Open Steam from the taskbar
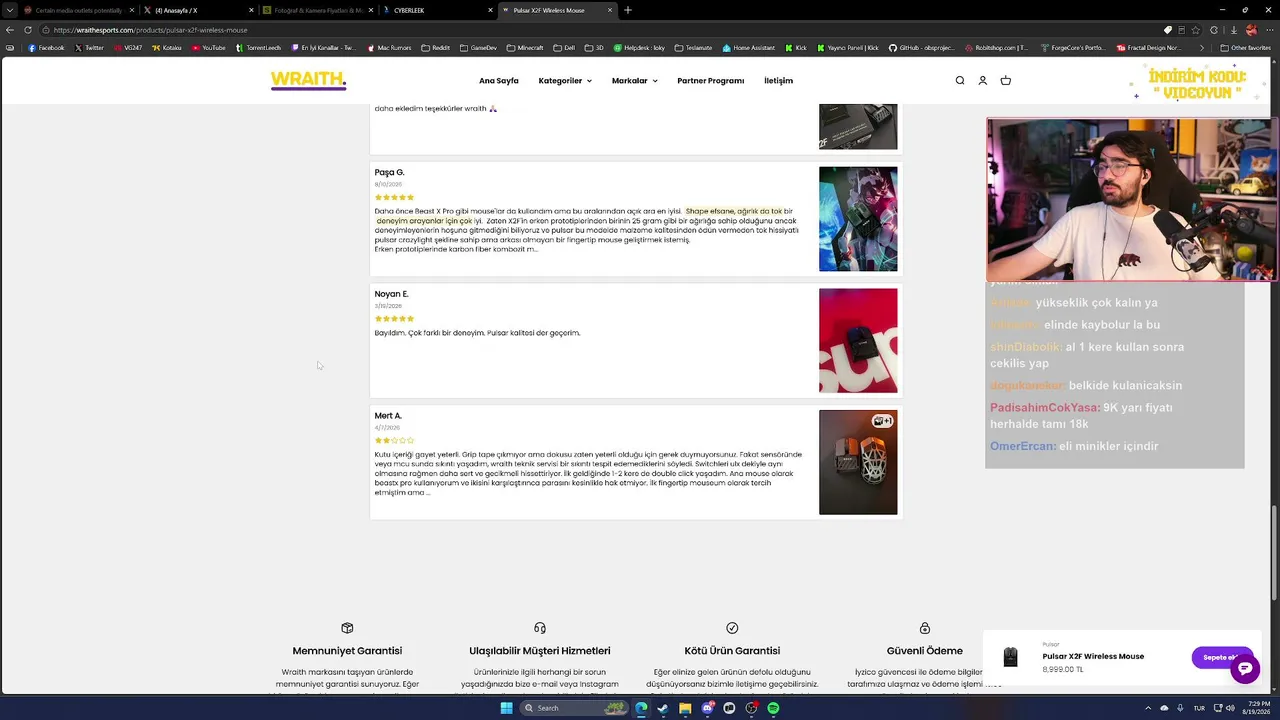The height and width of the screenshot is (720, 1280). pos(663,708)
